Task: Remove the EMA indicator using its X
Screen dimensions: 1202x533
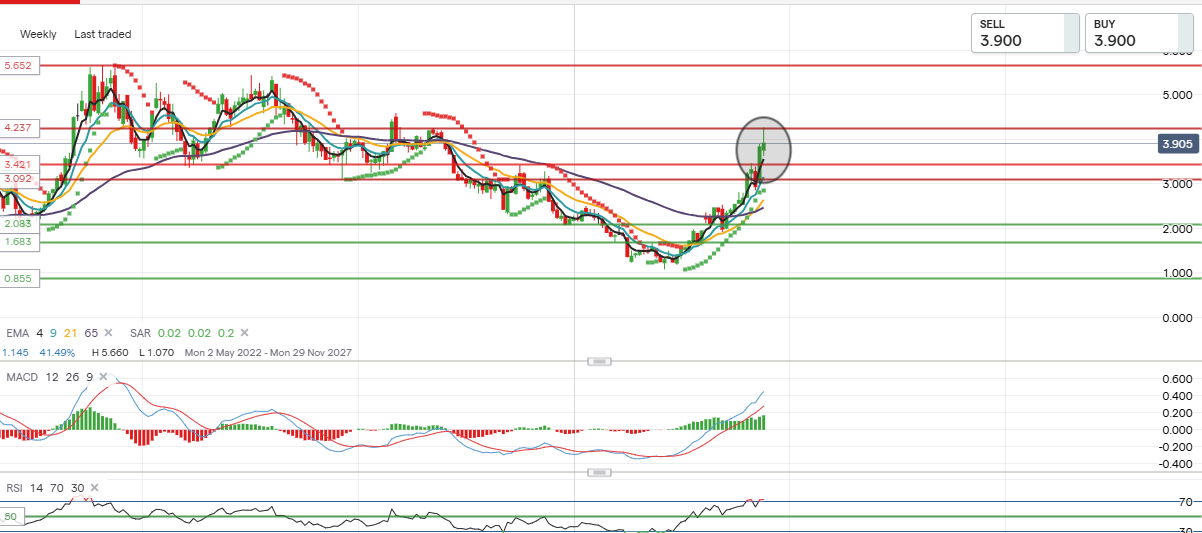Action: pyautogui.click(x=108, y=332)
